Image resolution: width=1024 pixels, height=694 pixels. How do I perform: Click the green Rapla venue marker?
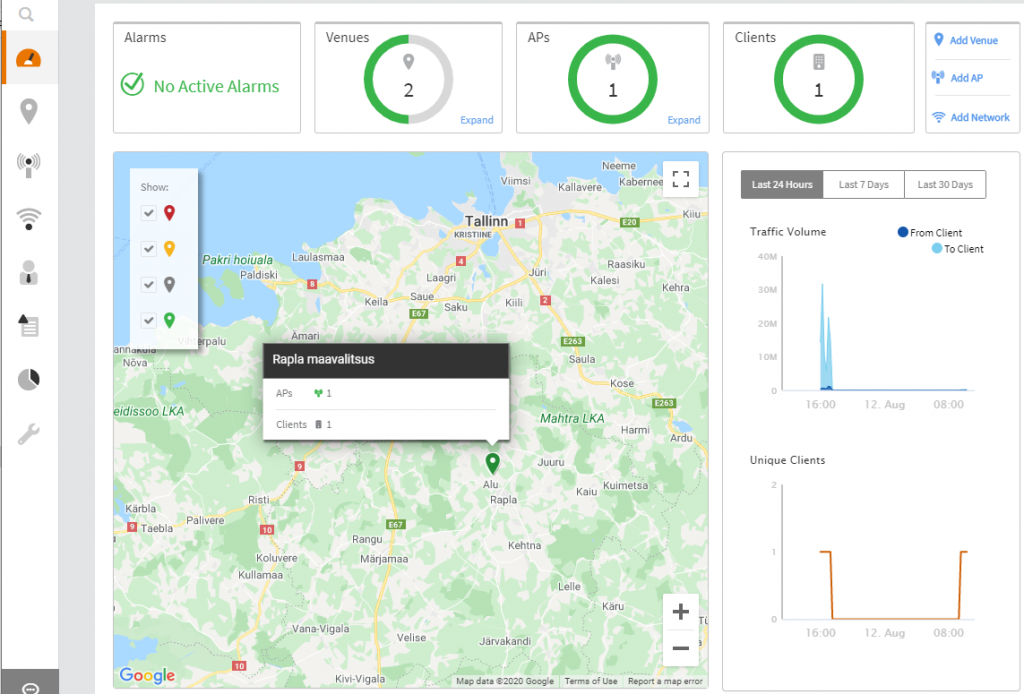tap(491, 462)
